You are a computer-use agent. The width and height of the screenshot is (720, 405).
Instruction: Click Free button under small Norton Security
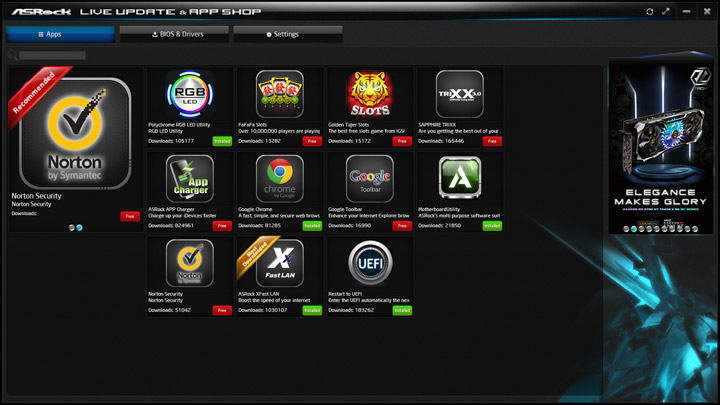[x=222, y=310]
